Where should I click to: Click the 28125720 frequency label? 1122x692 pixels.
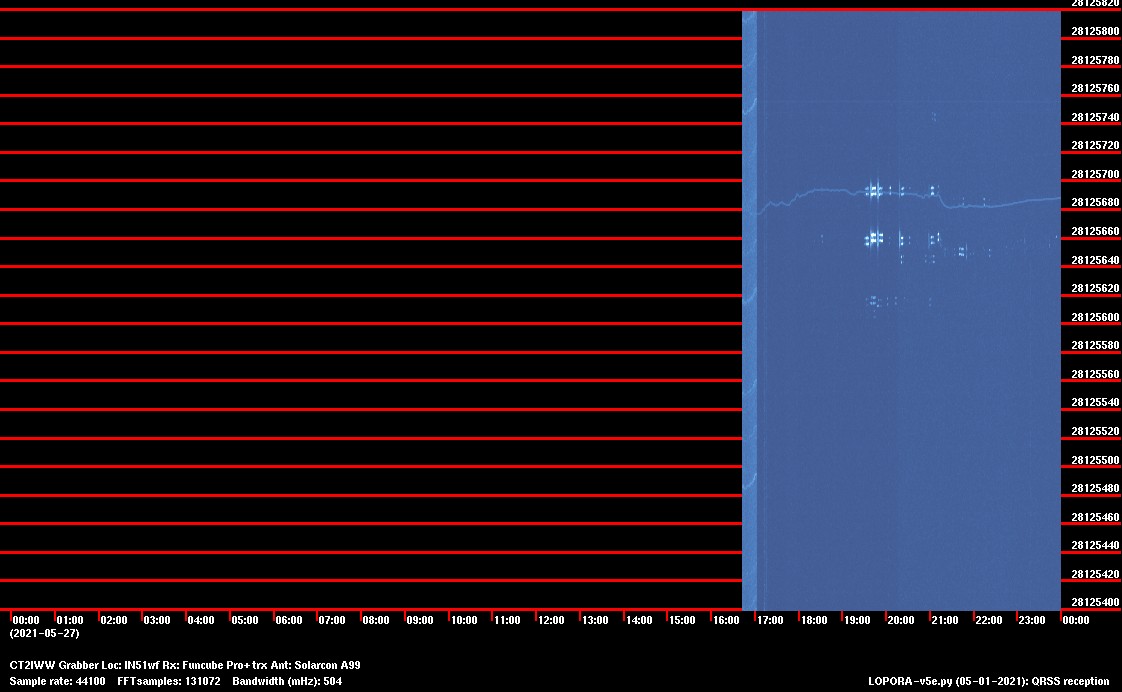[1095, 145]
